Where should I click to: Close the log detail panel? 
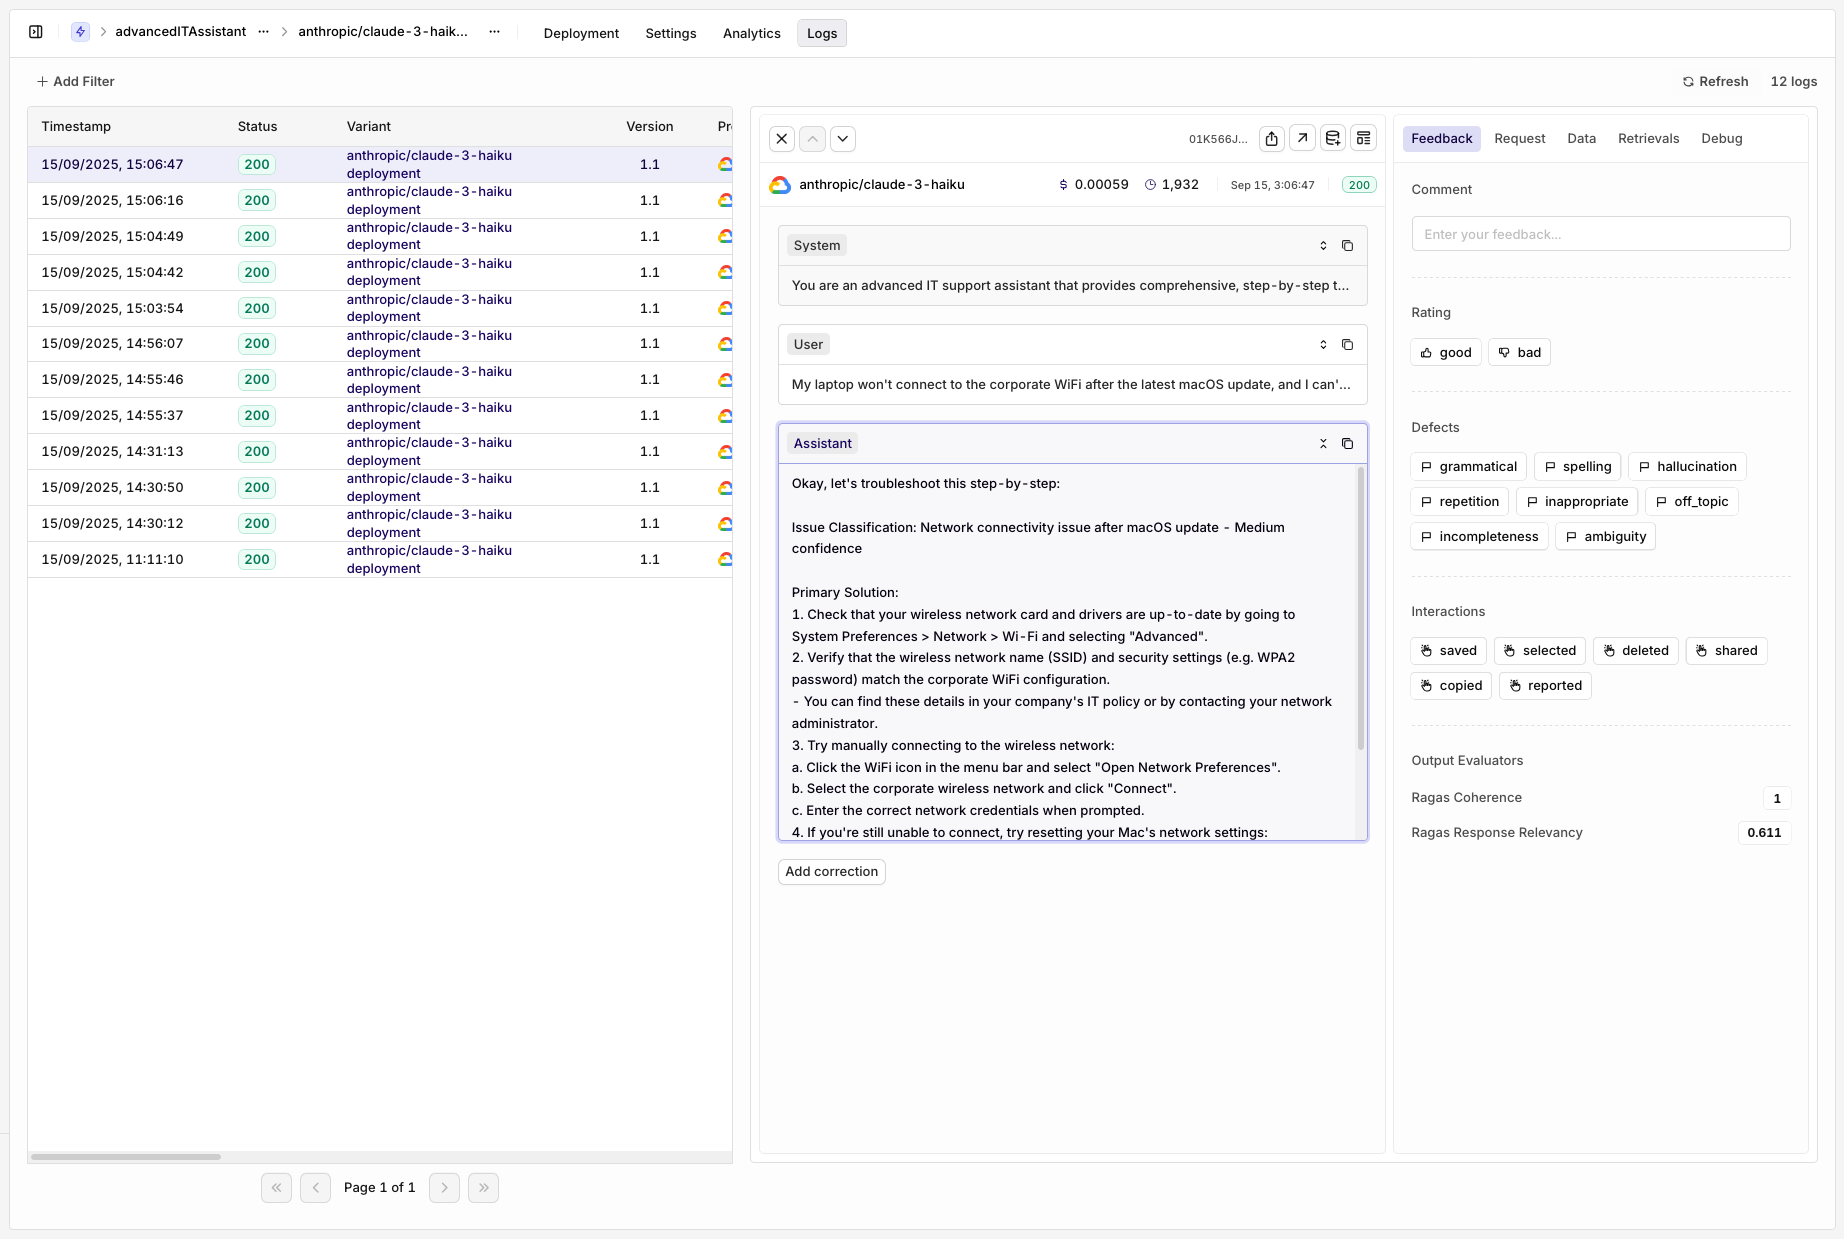pyautogui.click(x=782, y=139)
